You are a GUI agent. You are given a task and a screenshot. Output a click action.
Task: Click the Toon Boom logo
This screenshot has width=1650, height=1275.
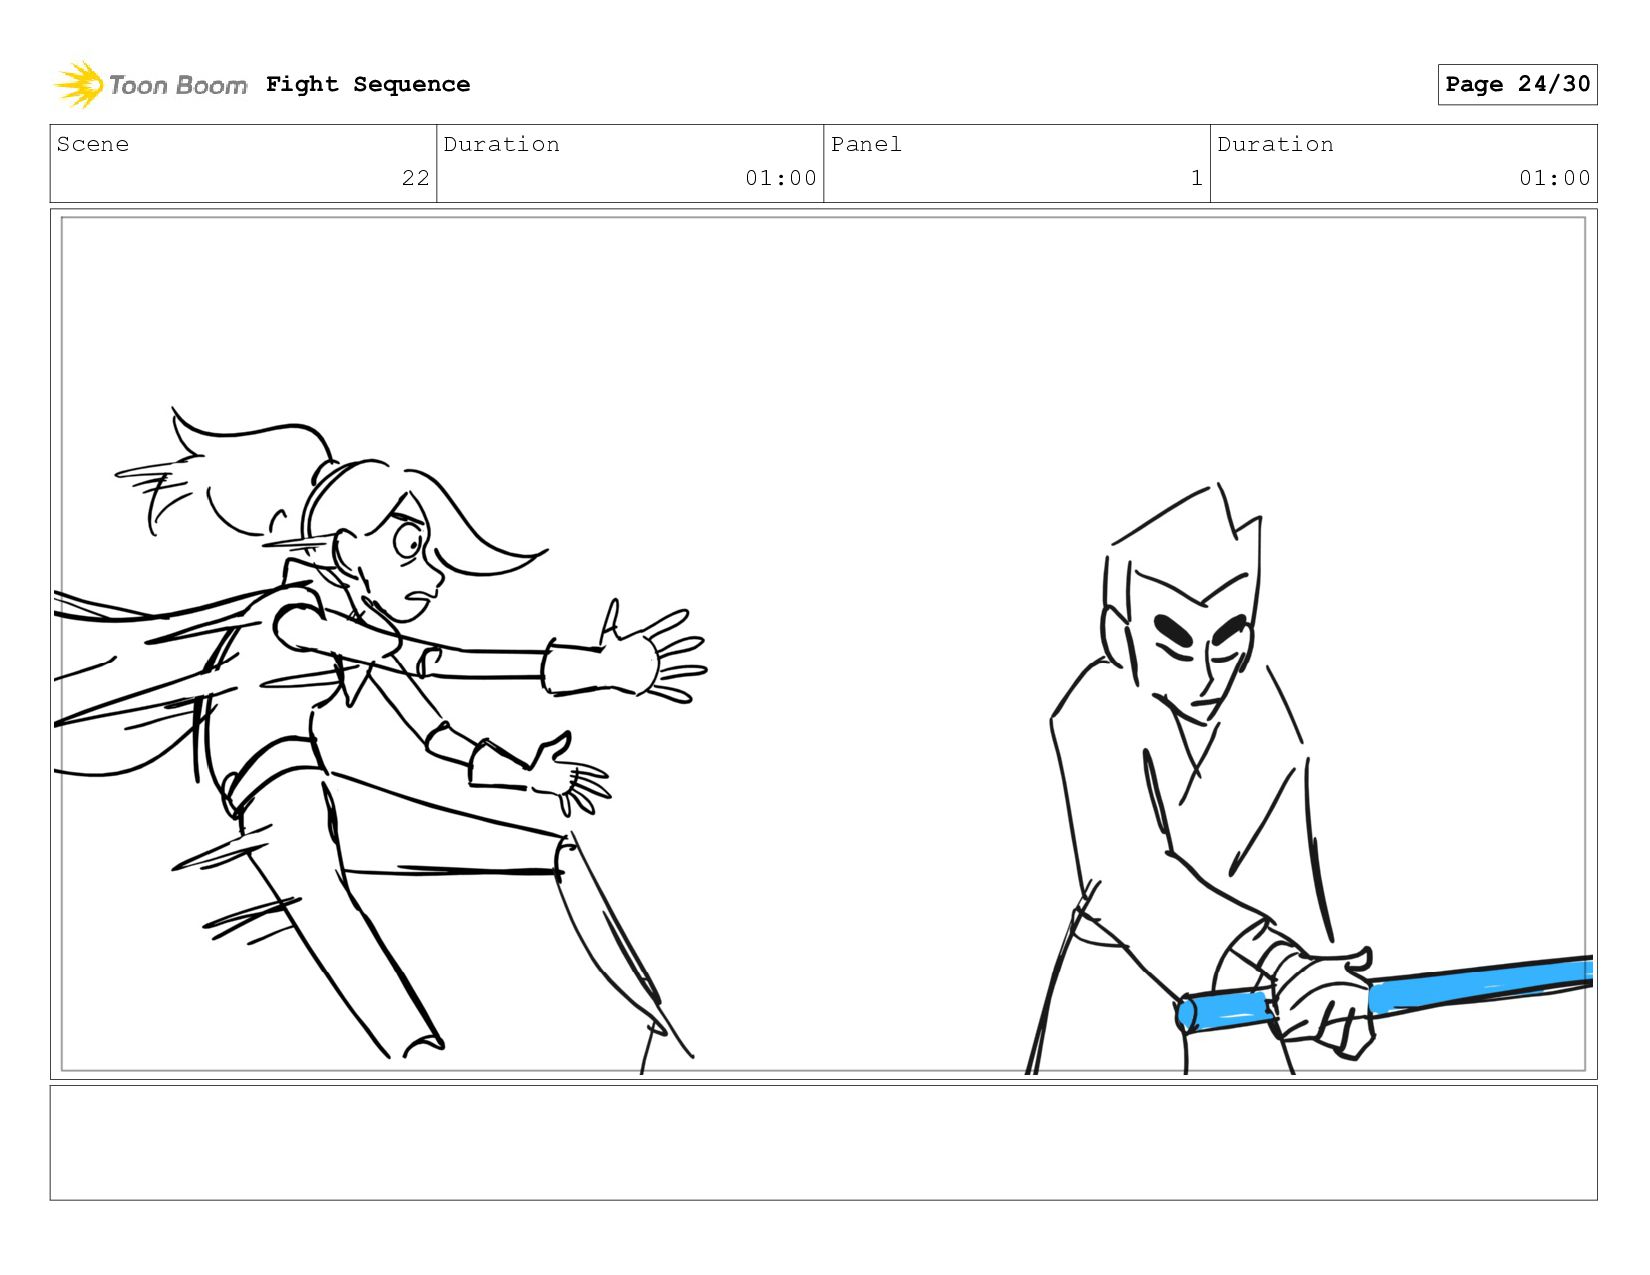pyautogui.click(x=150, y=84)
